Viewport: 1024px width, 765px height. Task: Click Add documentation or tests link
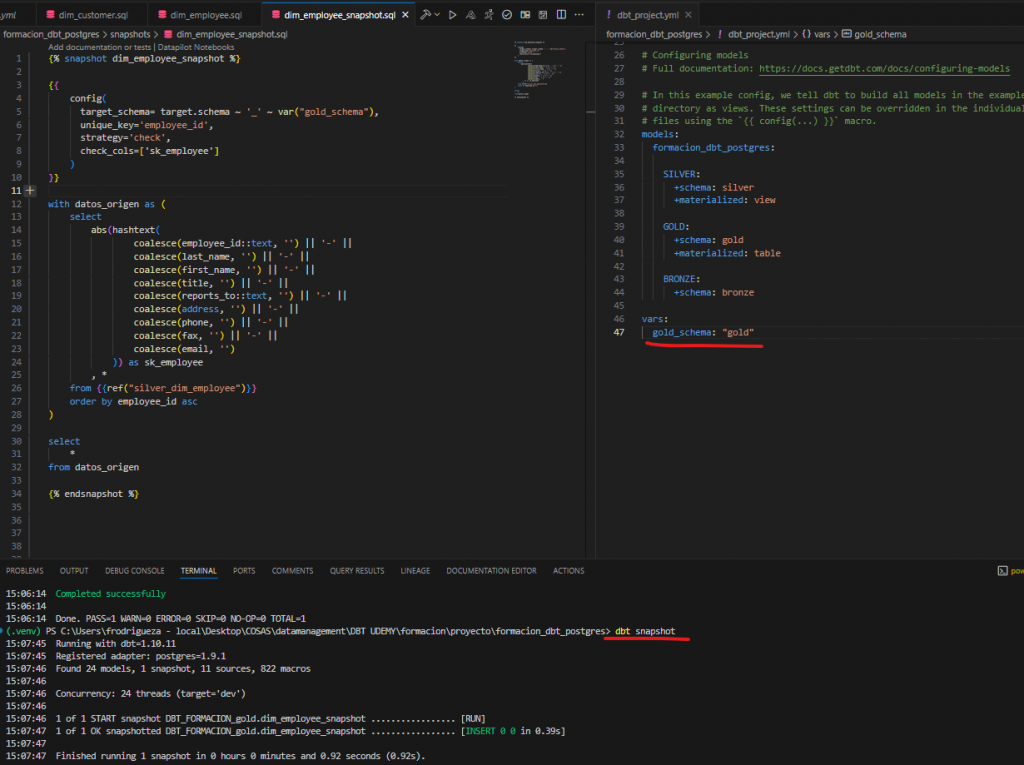pyautogui.click(x=99, y=47)
